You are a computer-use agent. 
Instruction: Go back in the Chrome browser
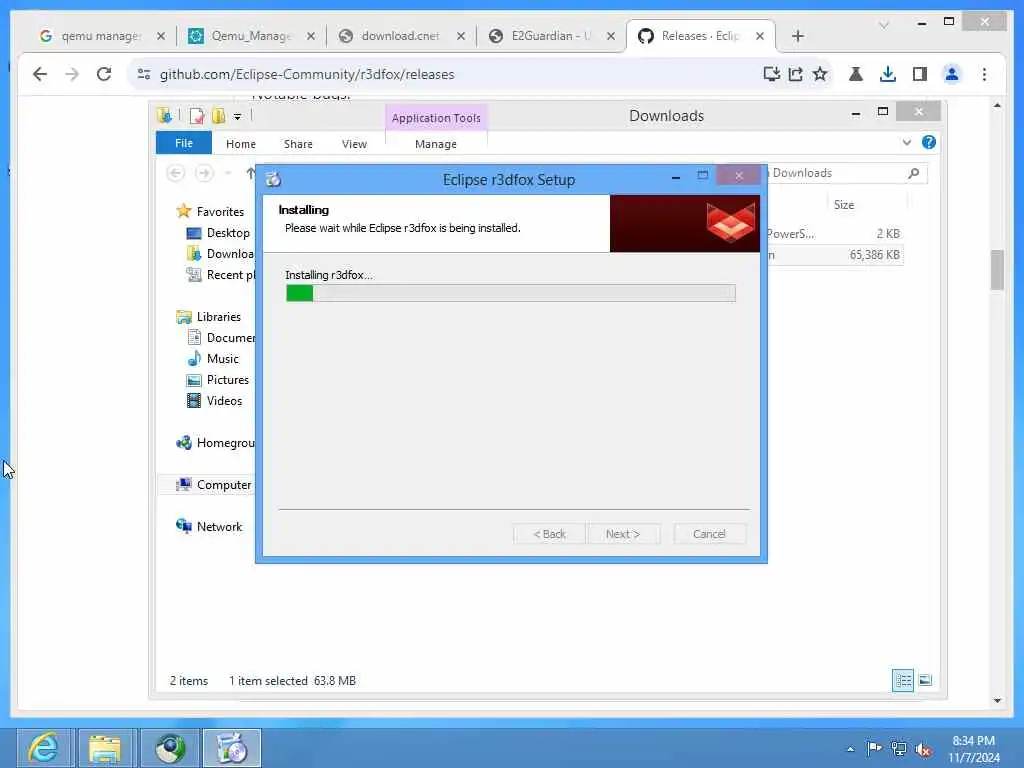[x=40, y=74]
